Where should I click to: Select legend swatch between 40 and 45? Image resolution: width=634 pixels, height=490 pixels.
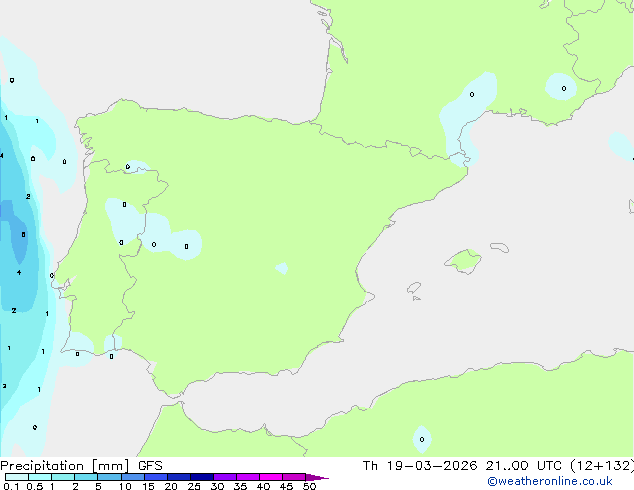coord(271,477)
